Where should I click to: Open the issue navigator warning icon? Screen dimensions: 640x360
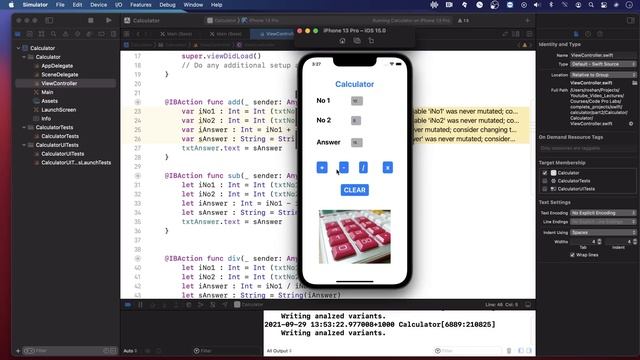click(x=65, y=34)
